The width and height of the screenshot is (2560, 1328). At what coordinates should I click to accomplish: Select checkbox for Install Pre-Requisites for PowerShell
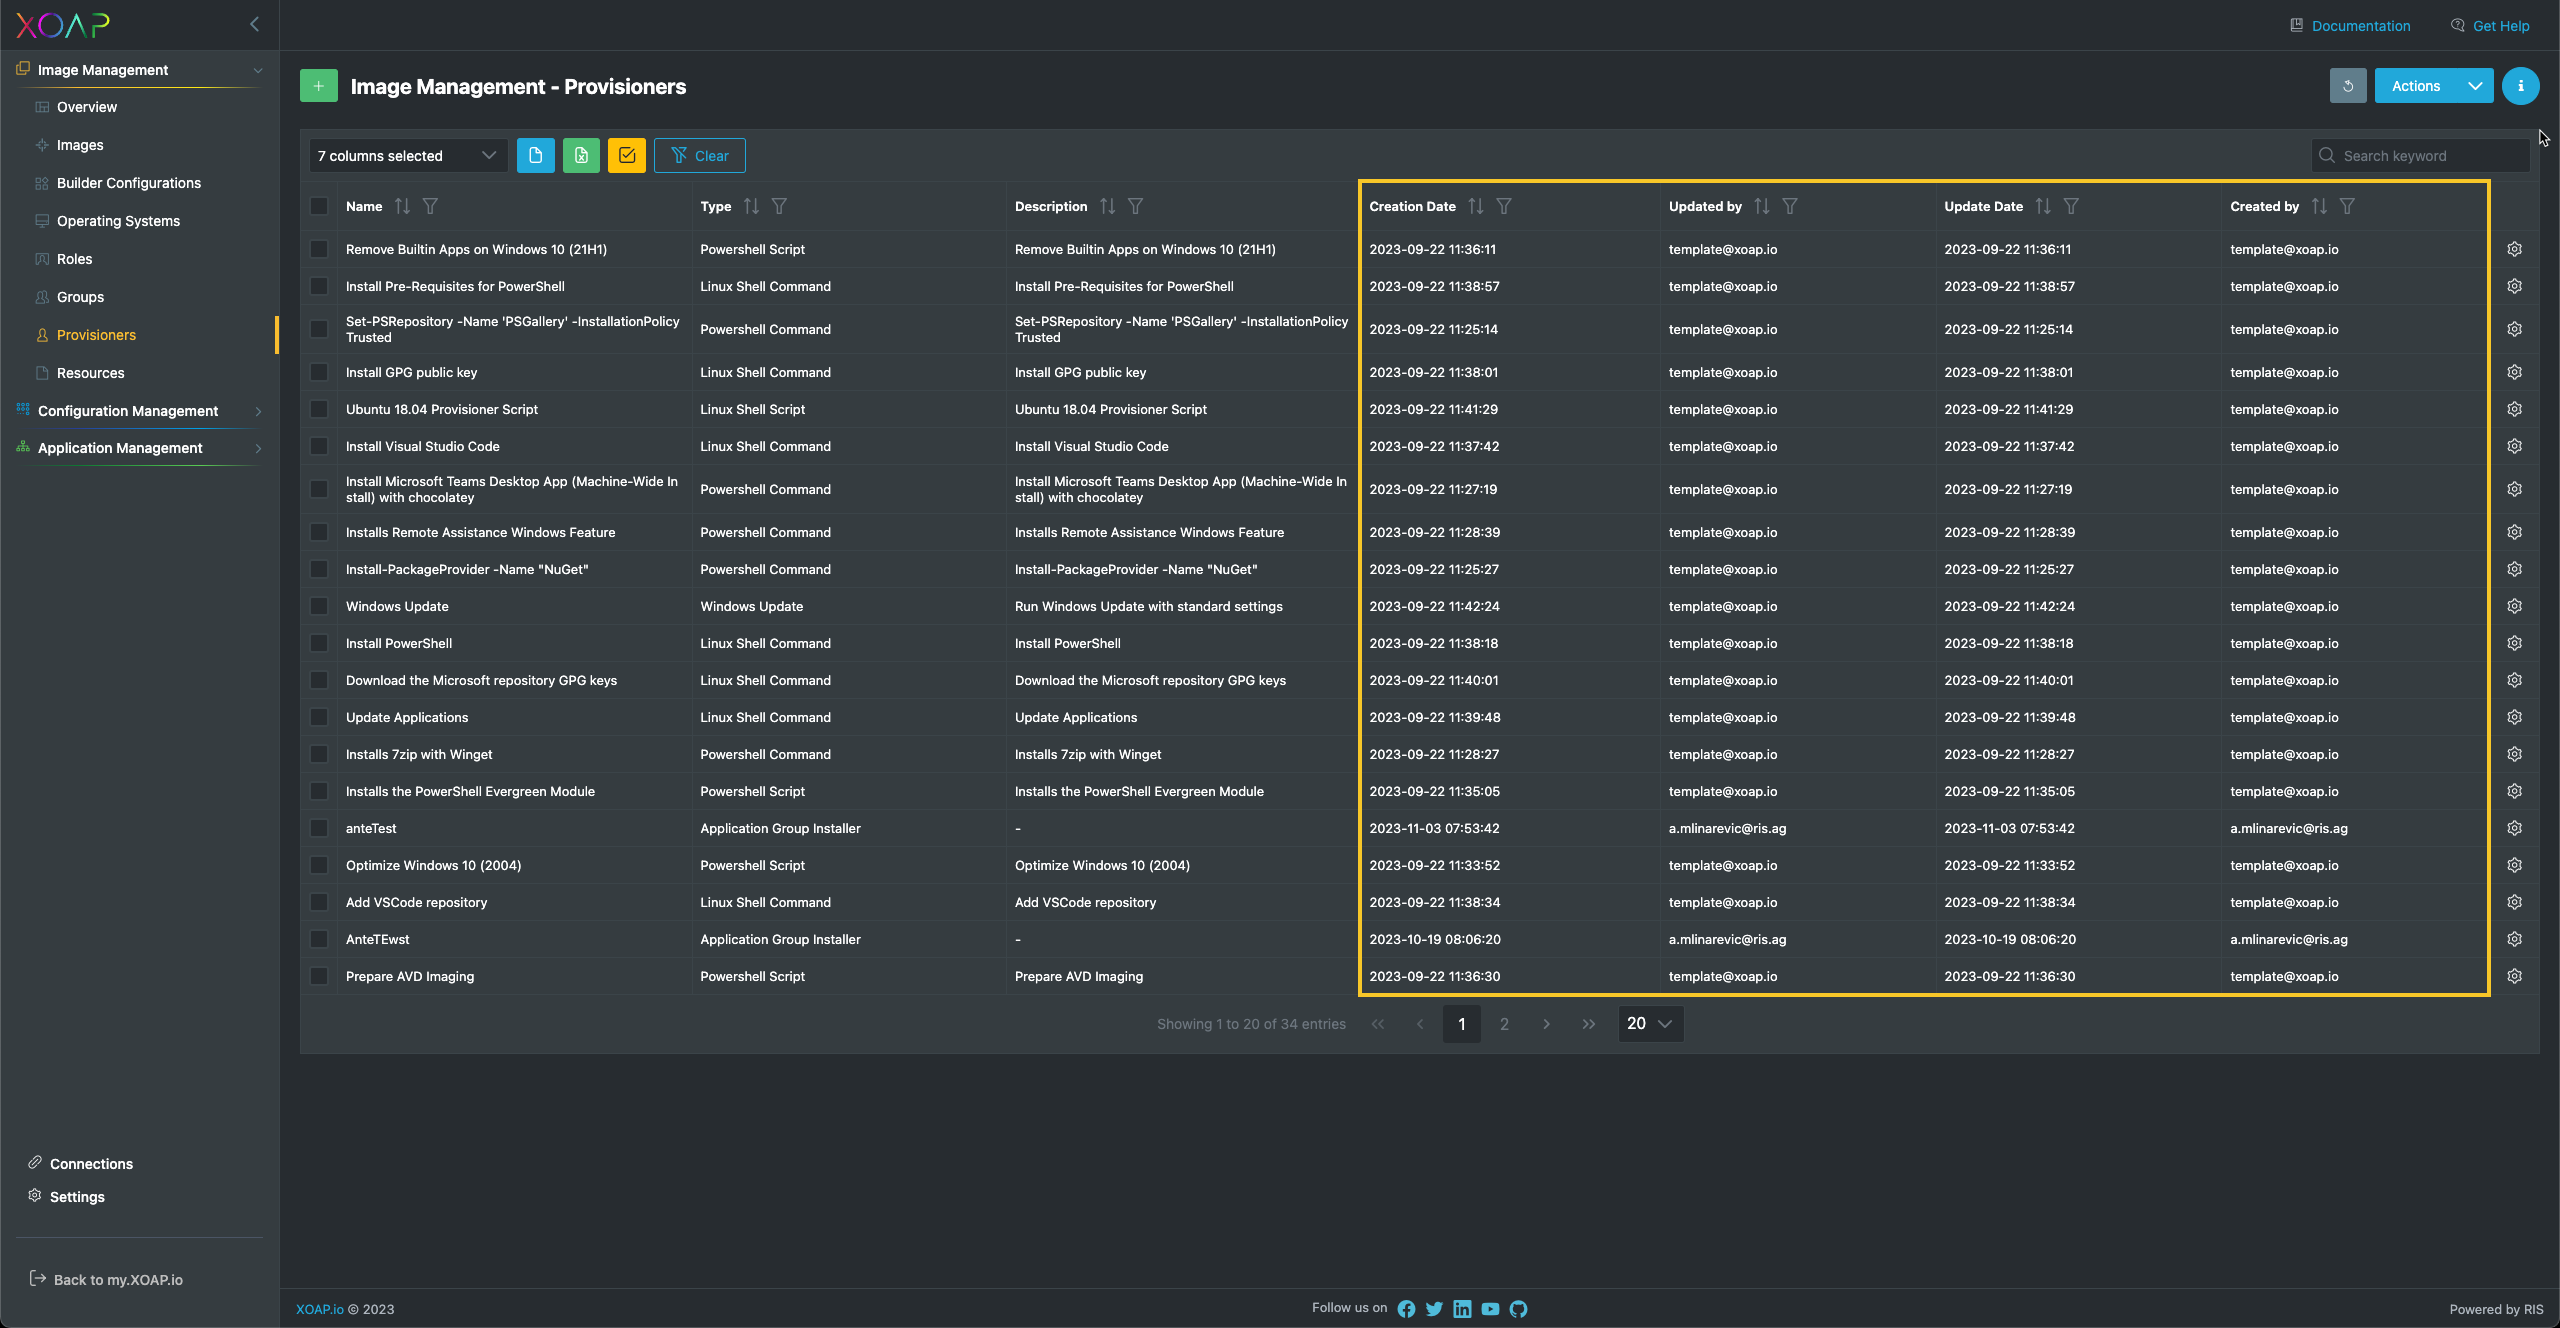(319, 286)
